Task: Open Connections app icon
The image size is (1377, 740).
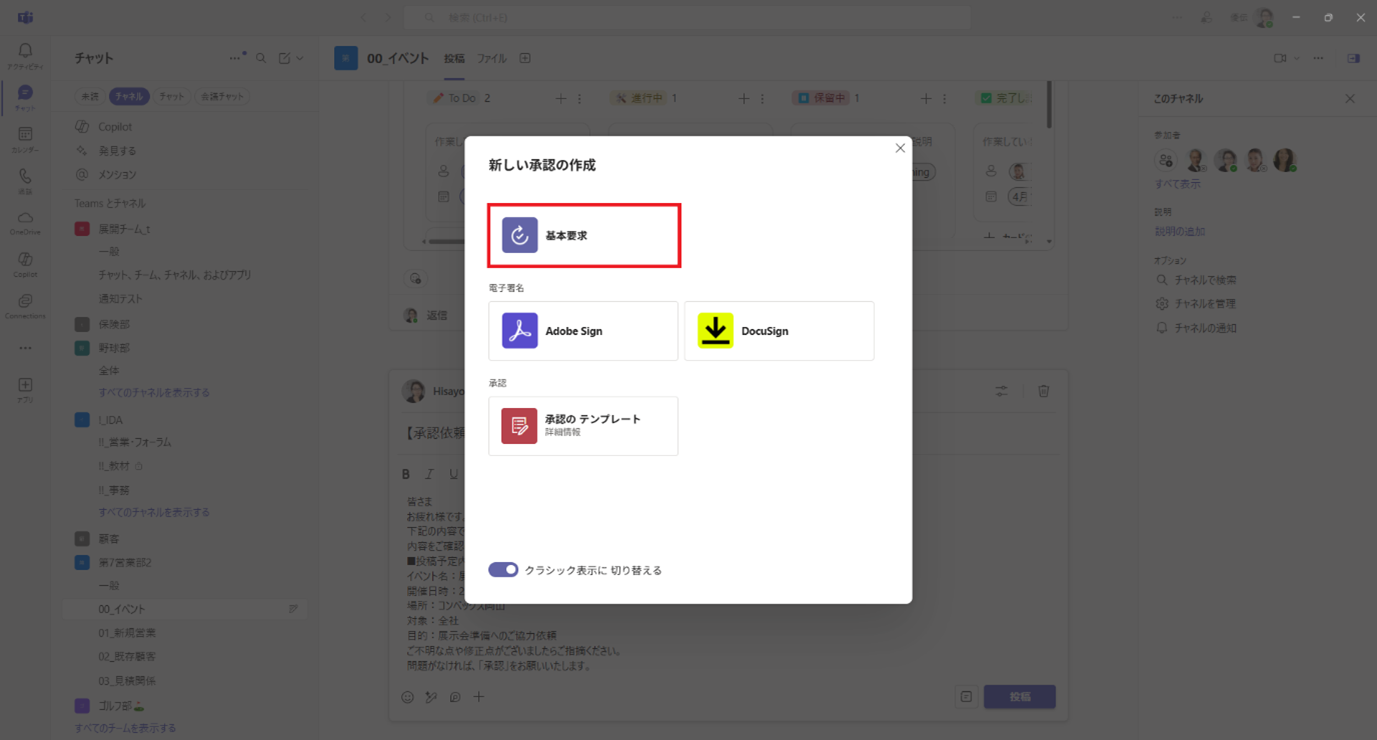Action: (x=25, y=306)
